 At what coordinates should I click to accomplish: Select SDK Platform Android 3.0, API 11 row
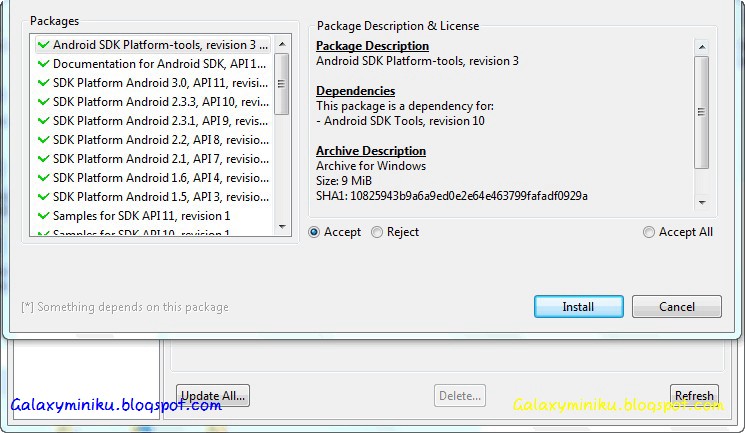pyautogui.click(x=153, y=83)
